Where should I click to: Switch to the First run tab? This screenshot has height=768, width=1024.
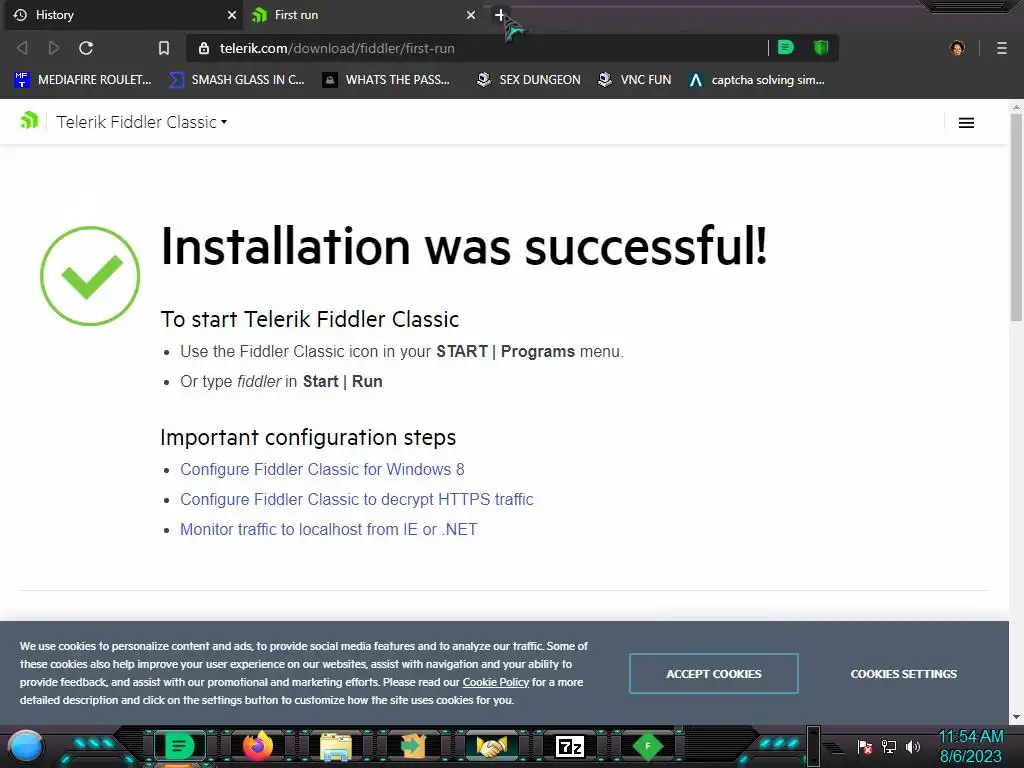(x=362, y=15)
